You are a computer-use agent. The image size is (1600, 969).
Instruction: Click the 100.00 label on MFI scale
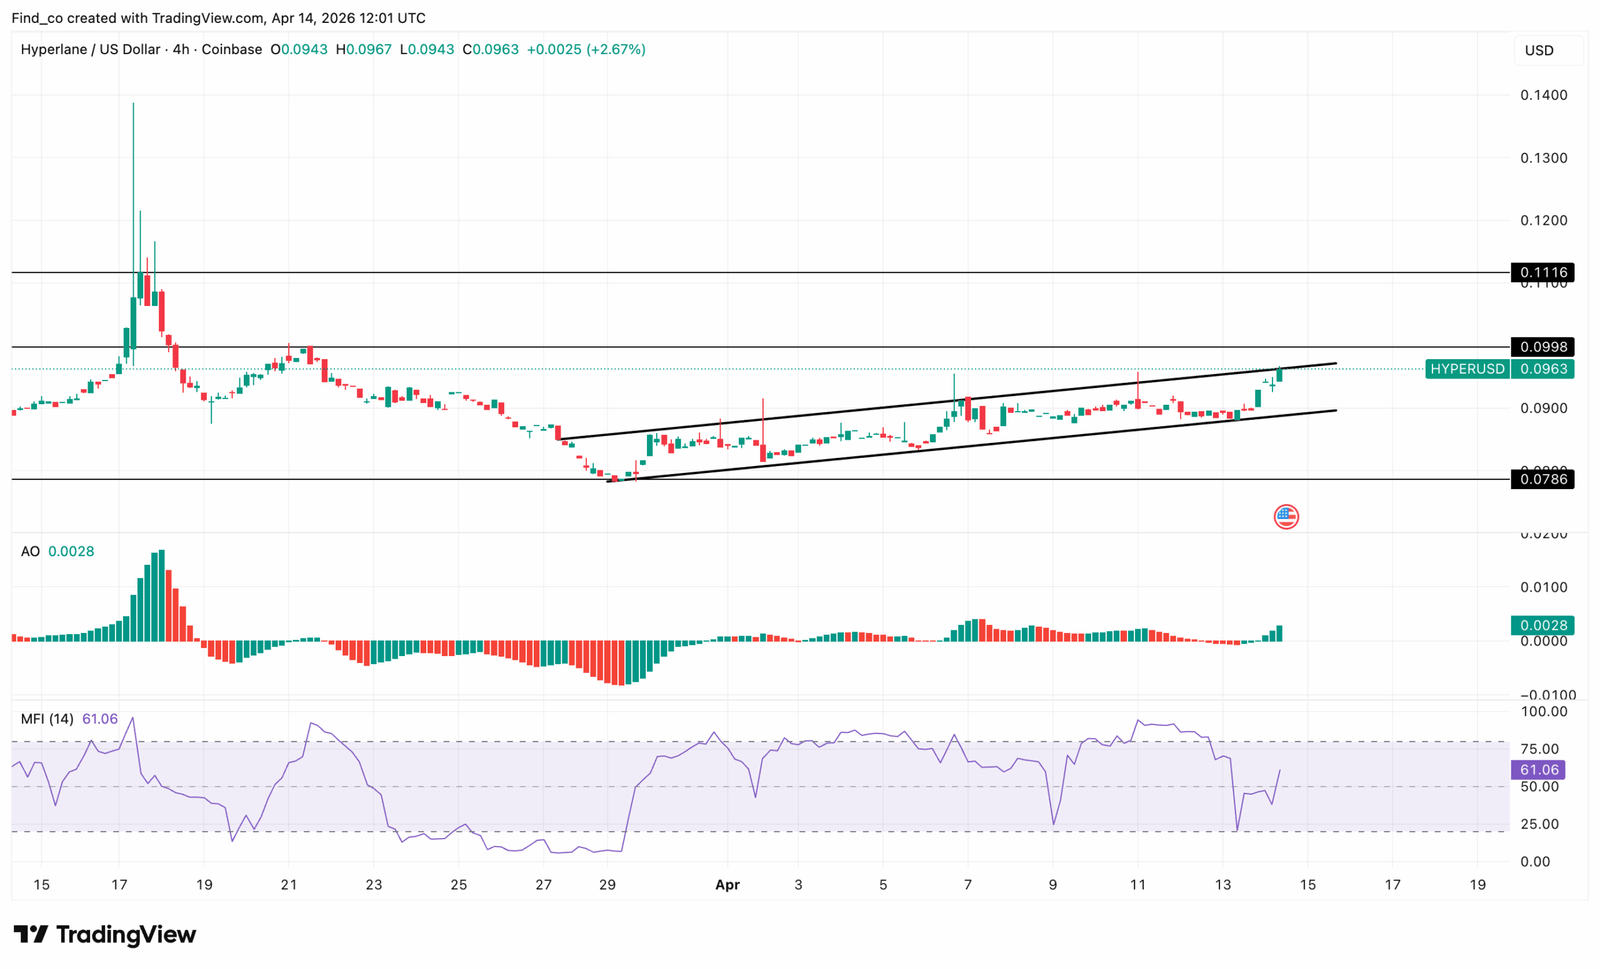click(x=1543, y=712)
